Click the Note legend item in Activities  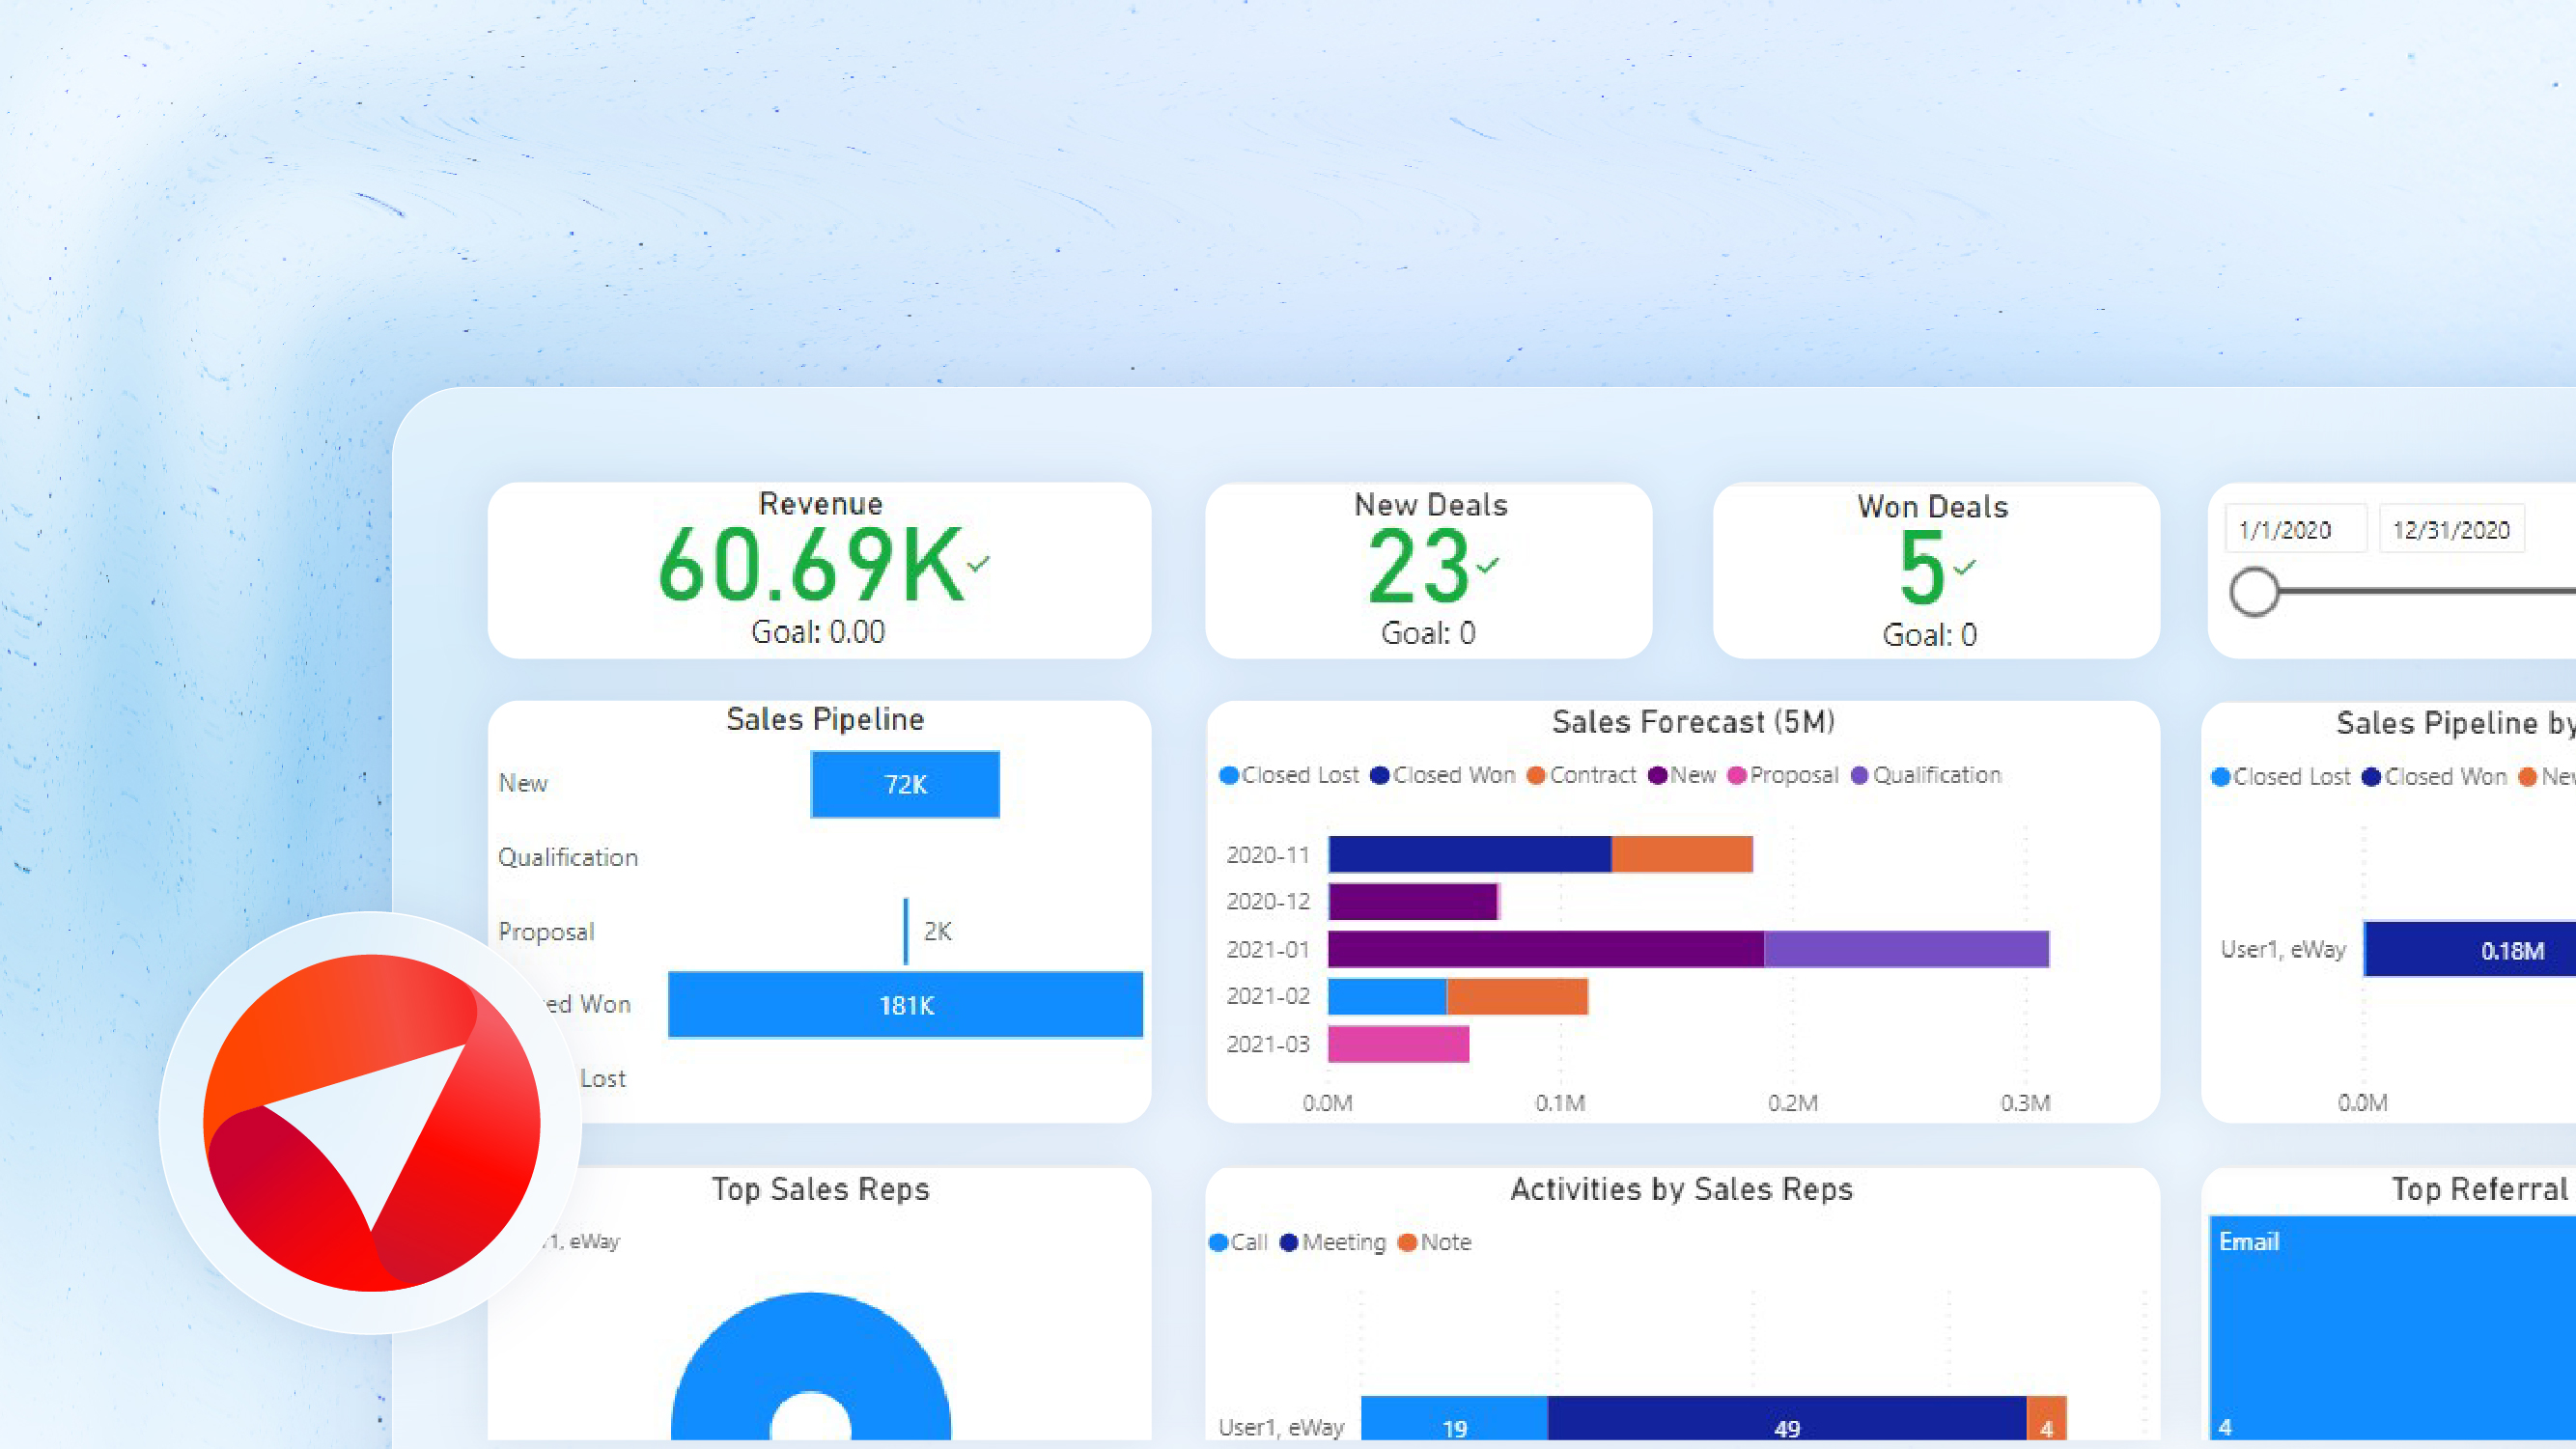pos(1435,1242)
